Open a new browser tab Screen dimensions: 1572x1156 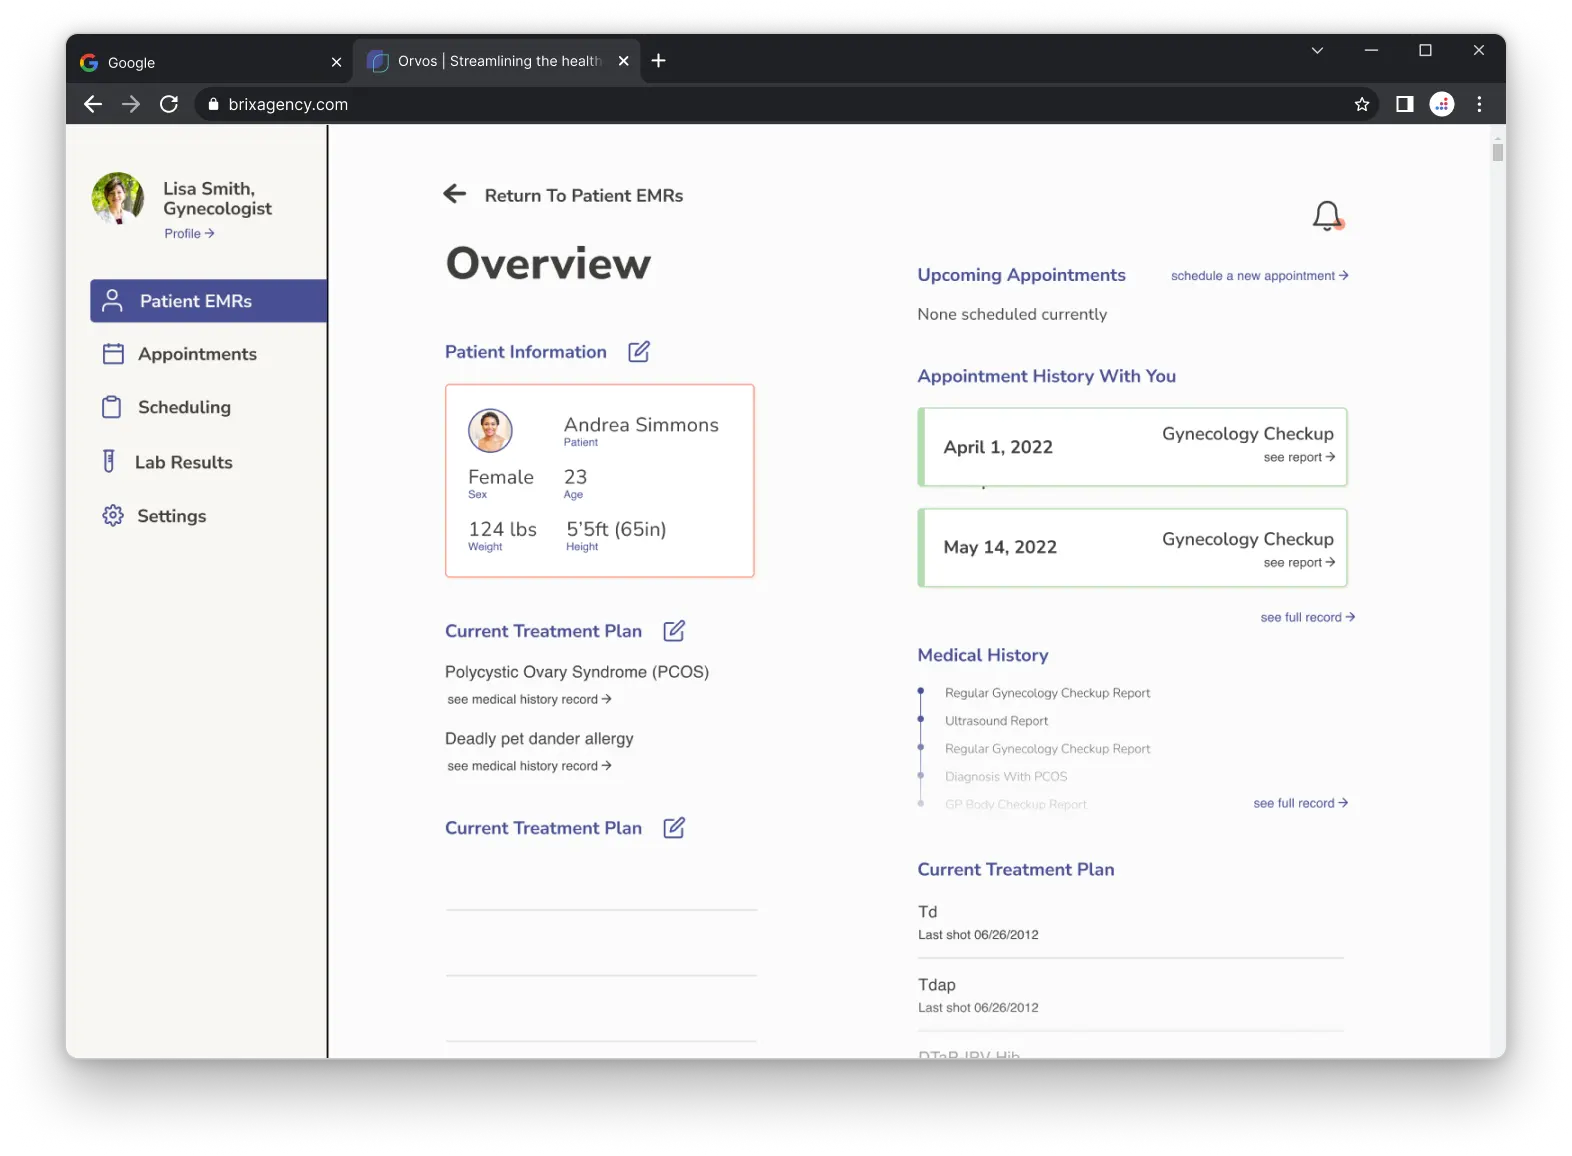click(658, 61)
